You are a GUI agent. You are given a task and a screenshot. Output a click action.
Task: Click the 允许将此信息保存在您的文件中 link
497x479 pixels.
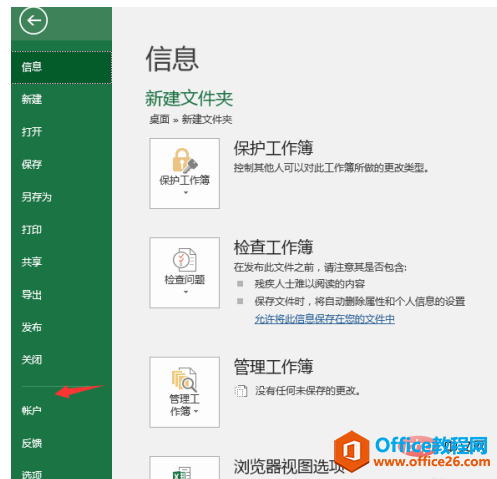(x=325, y=319)
